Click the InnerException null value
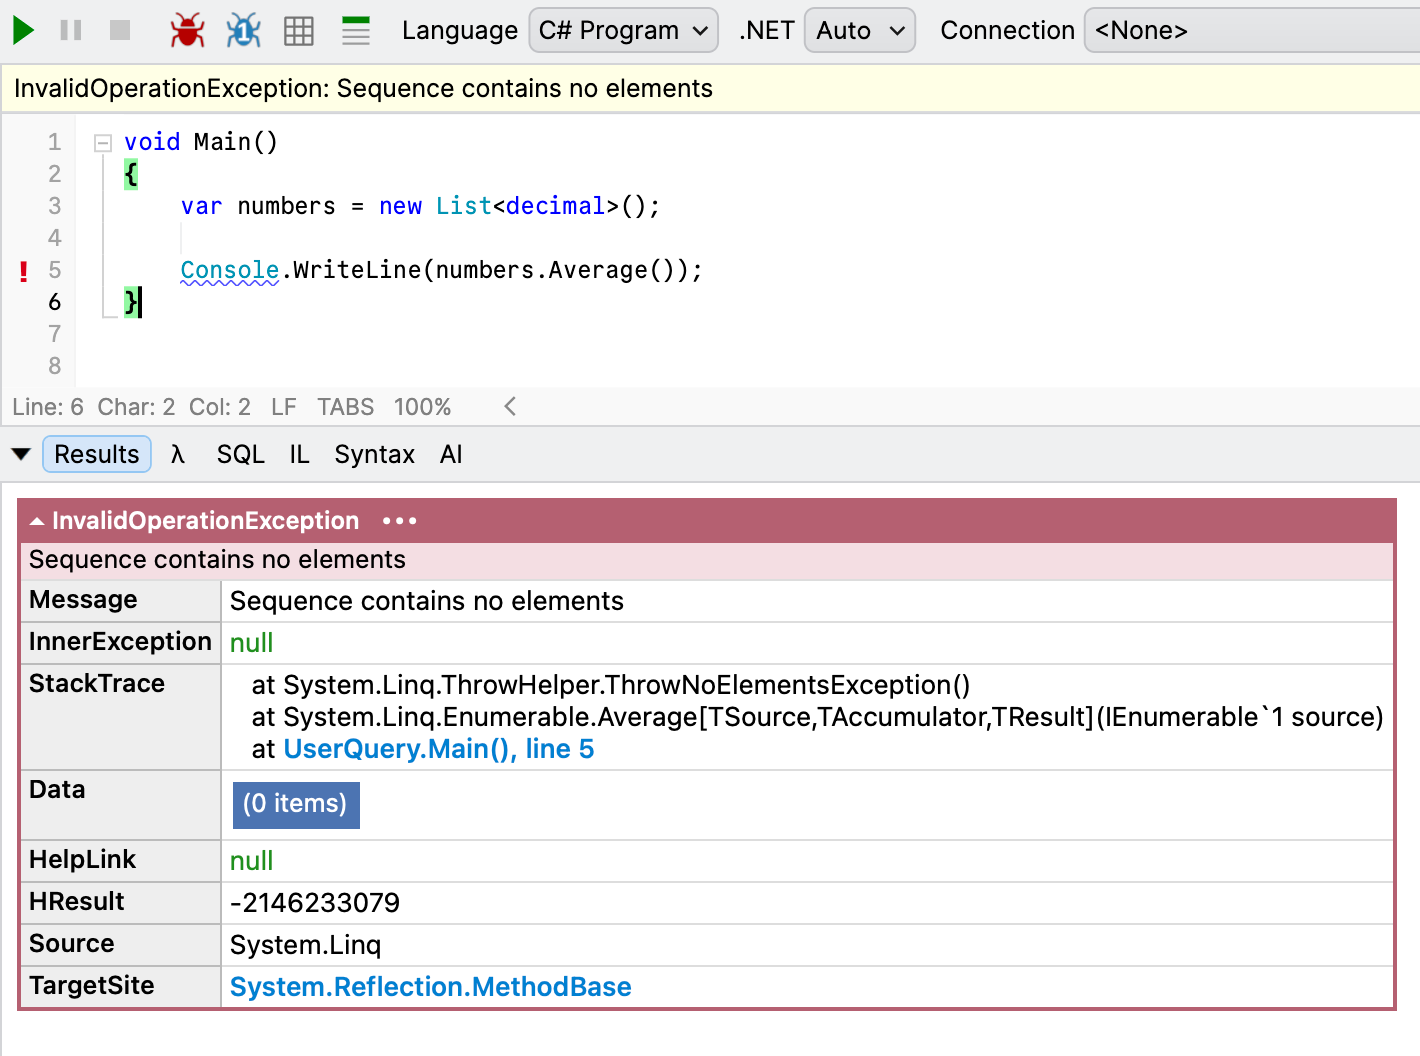The height and width of the screenshot is (1056, 1420). tap(252, 643)
